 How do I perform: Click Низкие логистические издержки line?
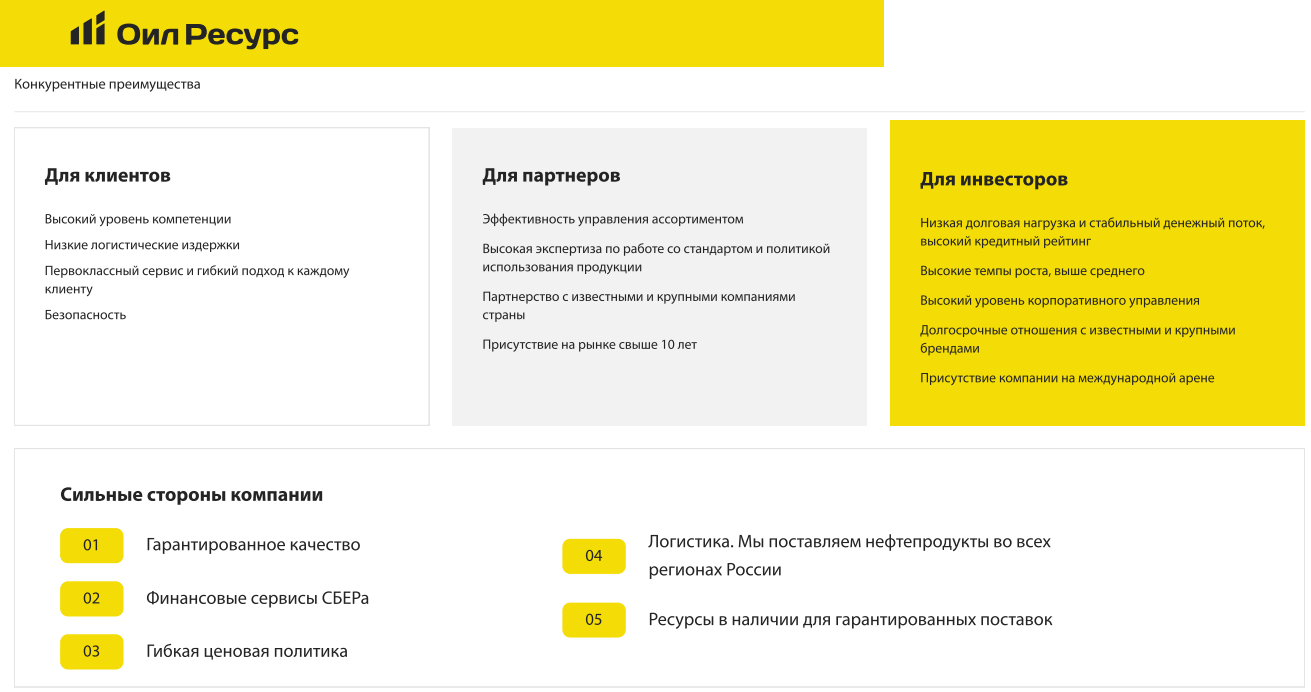(x=142, y=245)
